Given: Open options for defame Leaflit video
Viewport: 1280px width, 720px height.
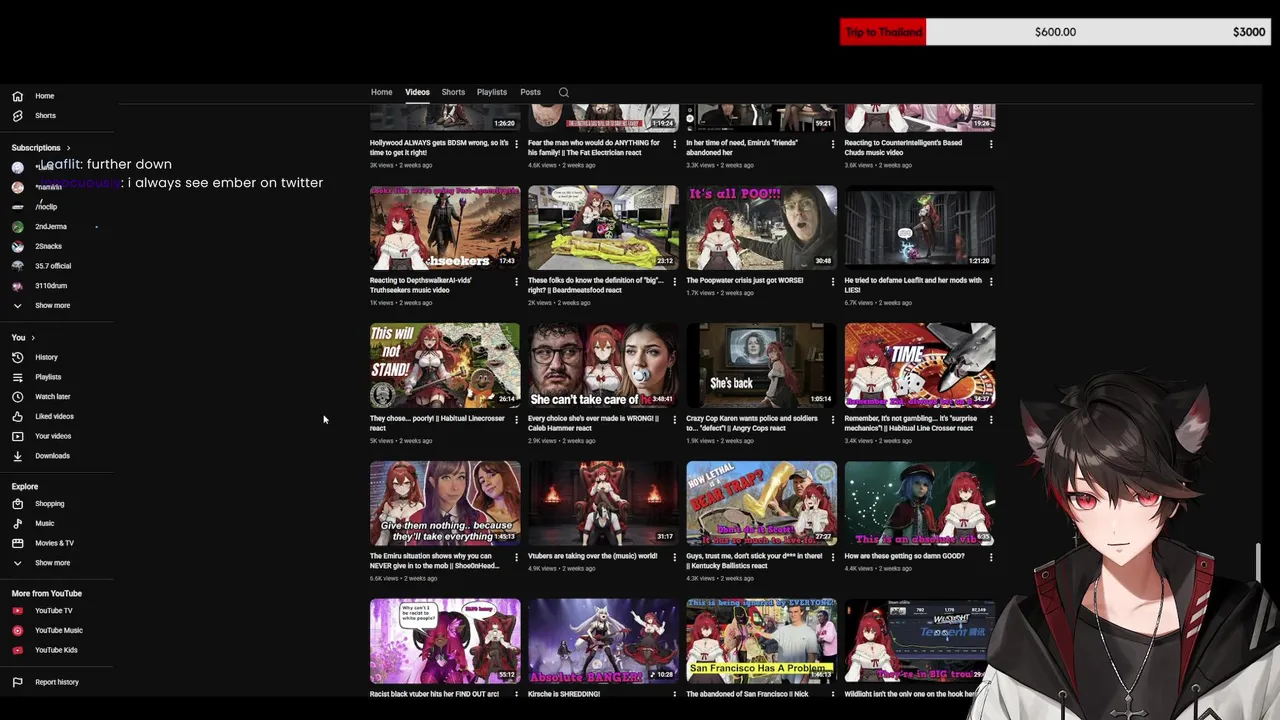Looking at the screenshot, I should point(991,282).
